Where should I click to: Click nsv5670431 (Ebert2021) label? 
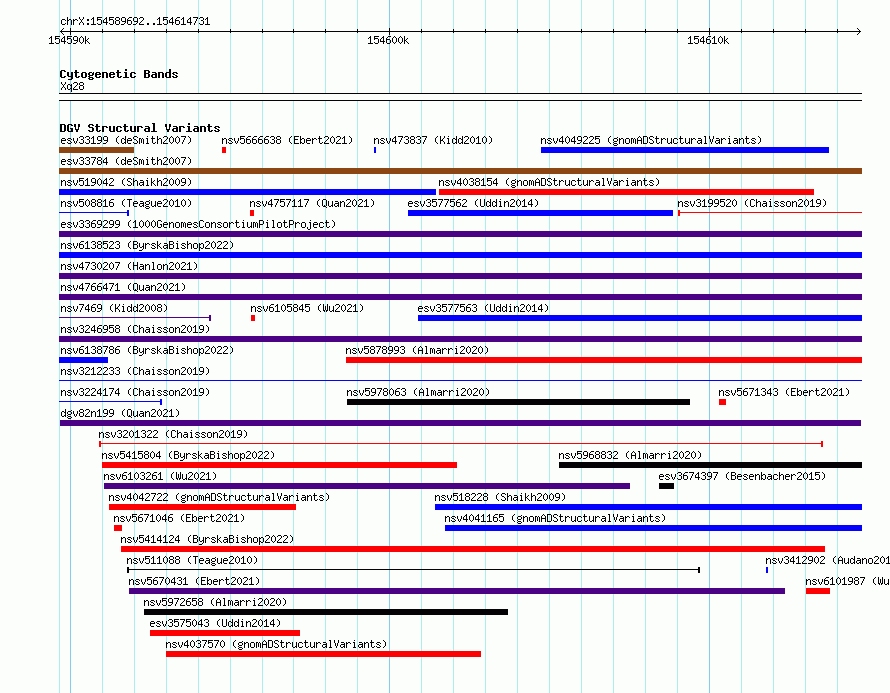pyautogui.click(x=194, y=581)
